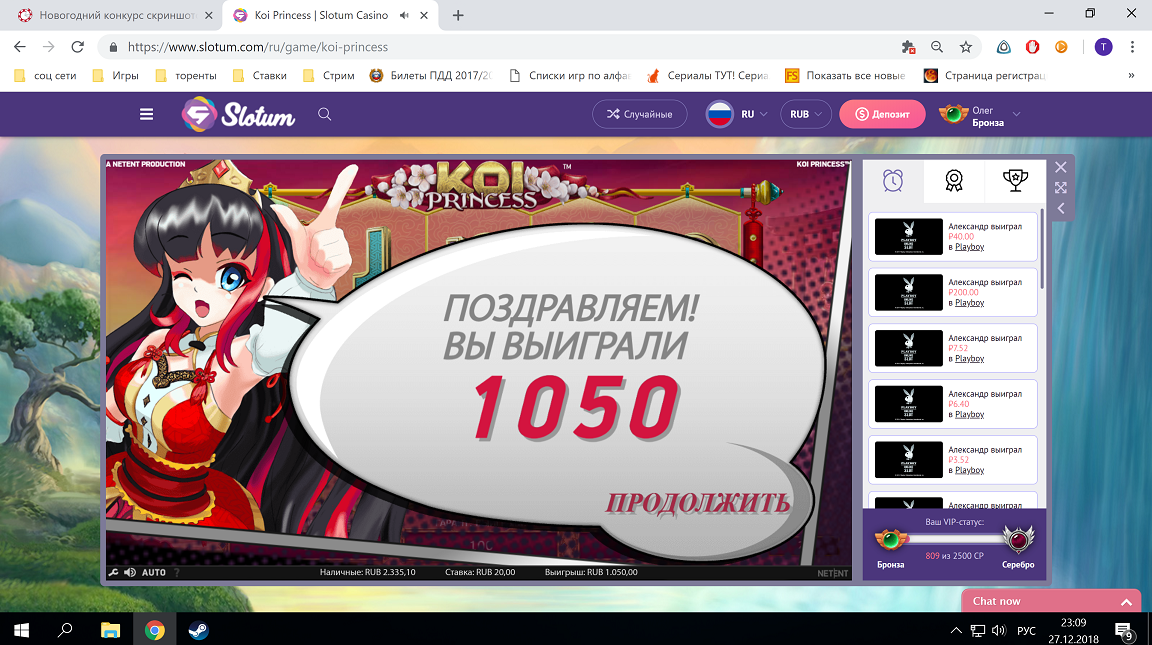Open the Windows Start menu
The width and height of the screenshot is (1152, 645).
pyautogui.click(x=21, y=630)
